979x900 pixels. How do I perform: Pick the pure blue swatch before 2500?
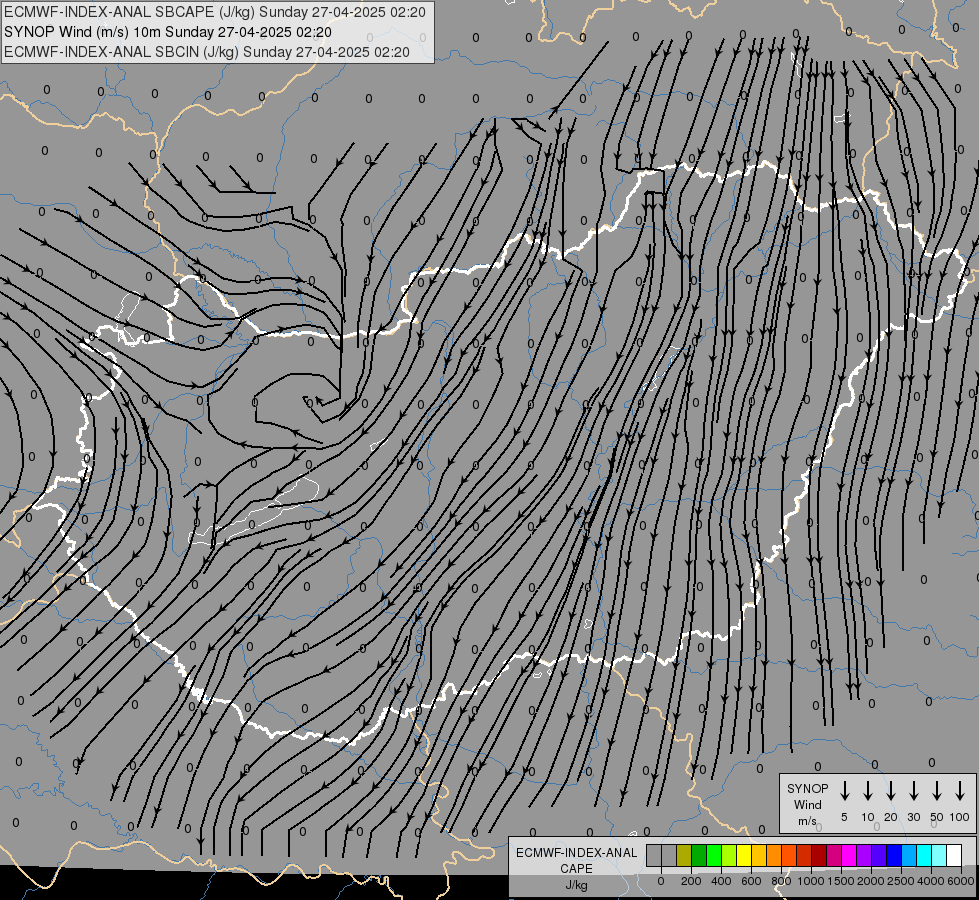click(x=893, y=855)
